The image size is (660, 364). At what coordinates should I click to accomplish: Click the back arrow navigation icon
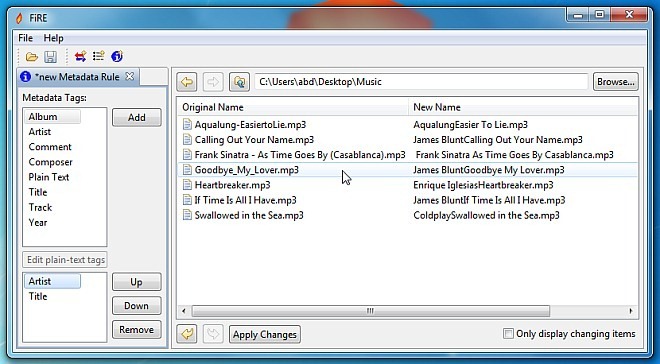(187, 82)
